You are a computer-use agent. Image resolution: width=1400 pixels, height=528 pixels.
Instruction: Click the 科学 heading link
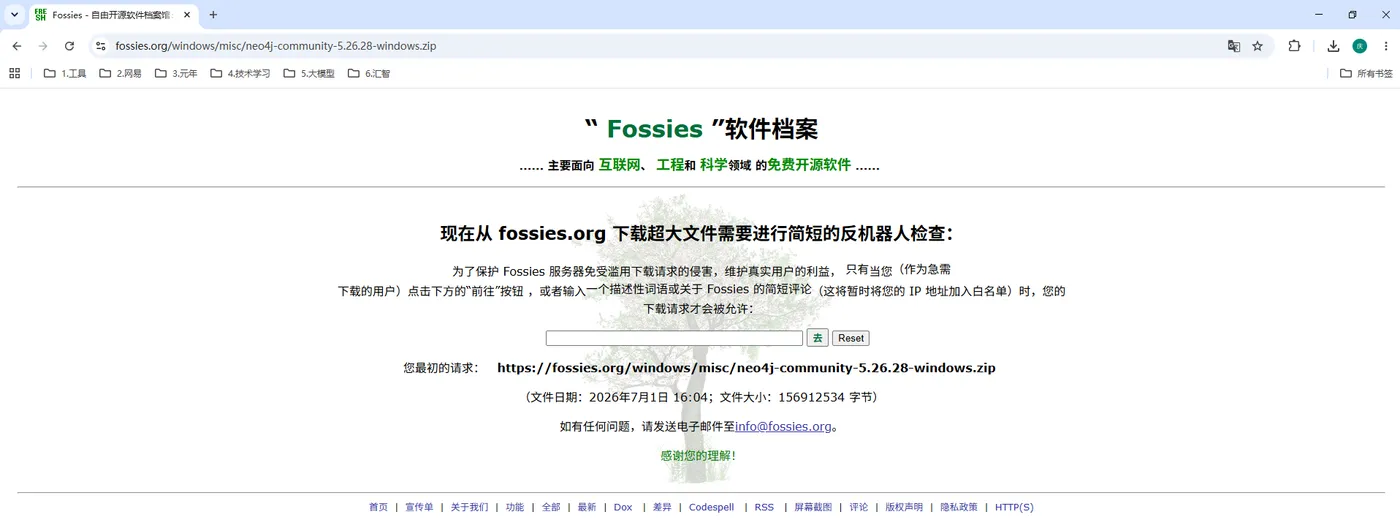714,165
